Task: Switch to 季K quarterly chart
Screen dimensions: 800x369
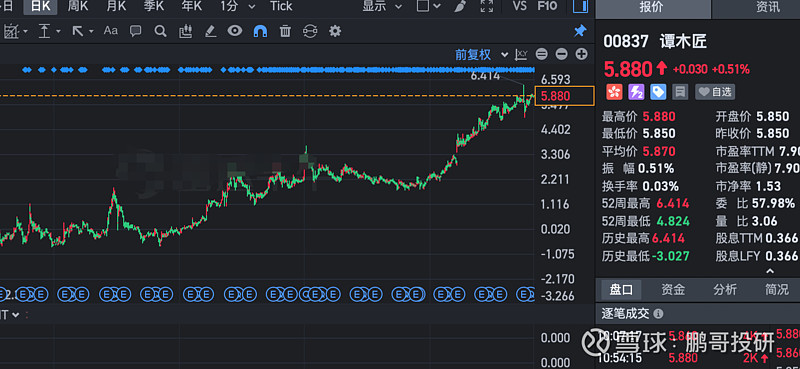Action: tap(154, 7)
